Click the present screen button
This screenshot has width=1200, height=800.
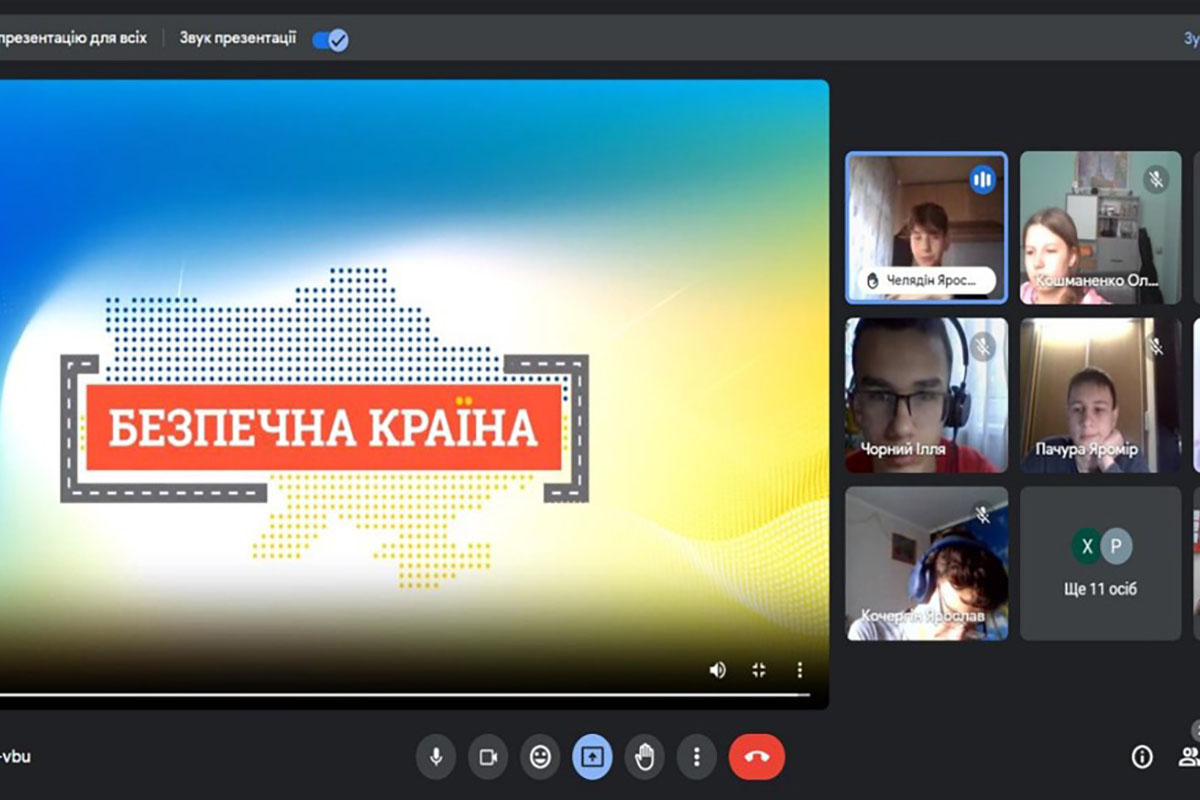(592, 757)
